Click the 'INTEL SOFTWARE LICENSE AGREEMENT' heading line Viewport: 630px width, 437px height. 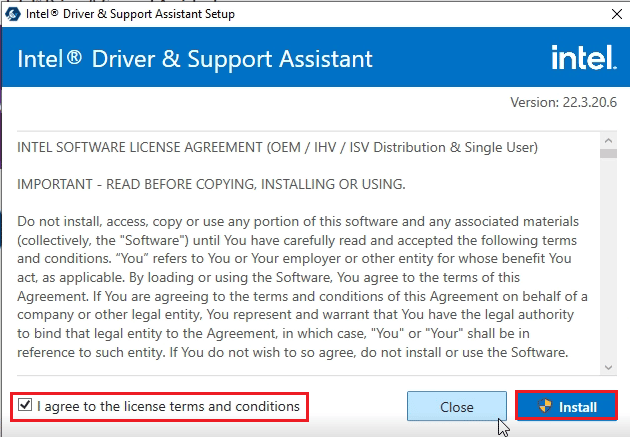[x=277, y=147]
